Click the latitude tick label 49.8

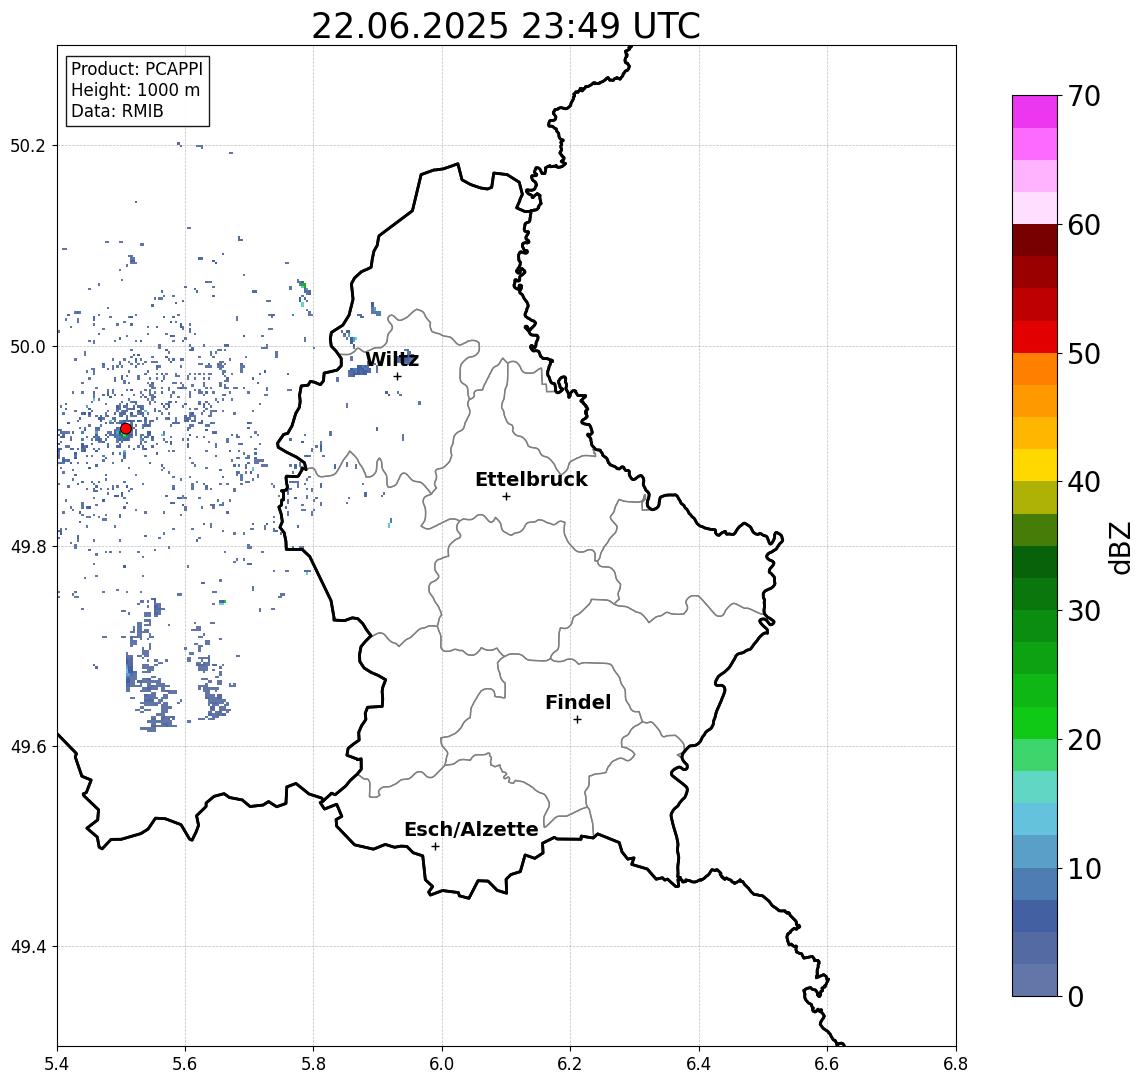point(28,546)
